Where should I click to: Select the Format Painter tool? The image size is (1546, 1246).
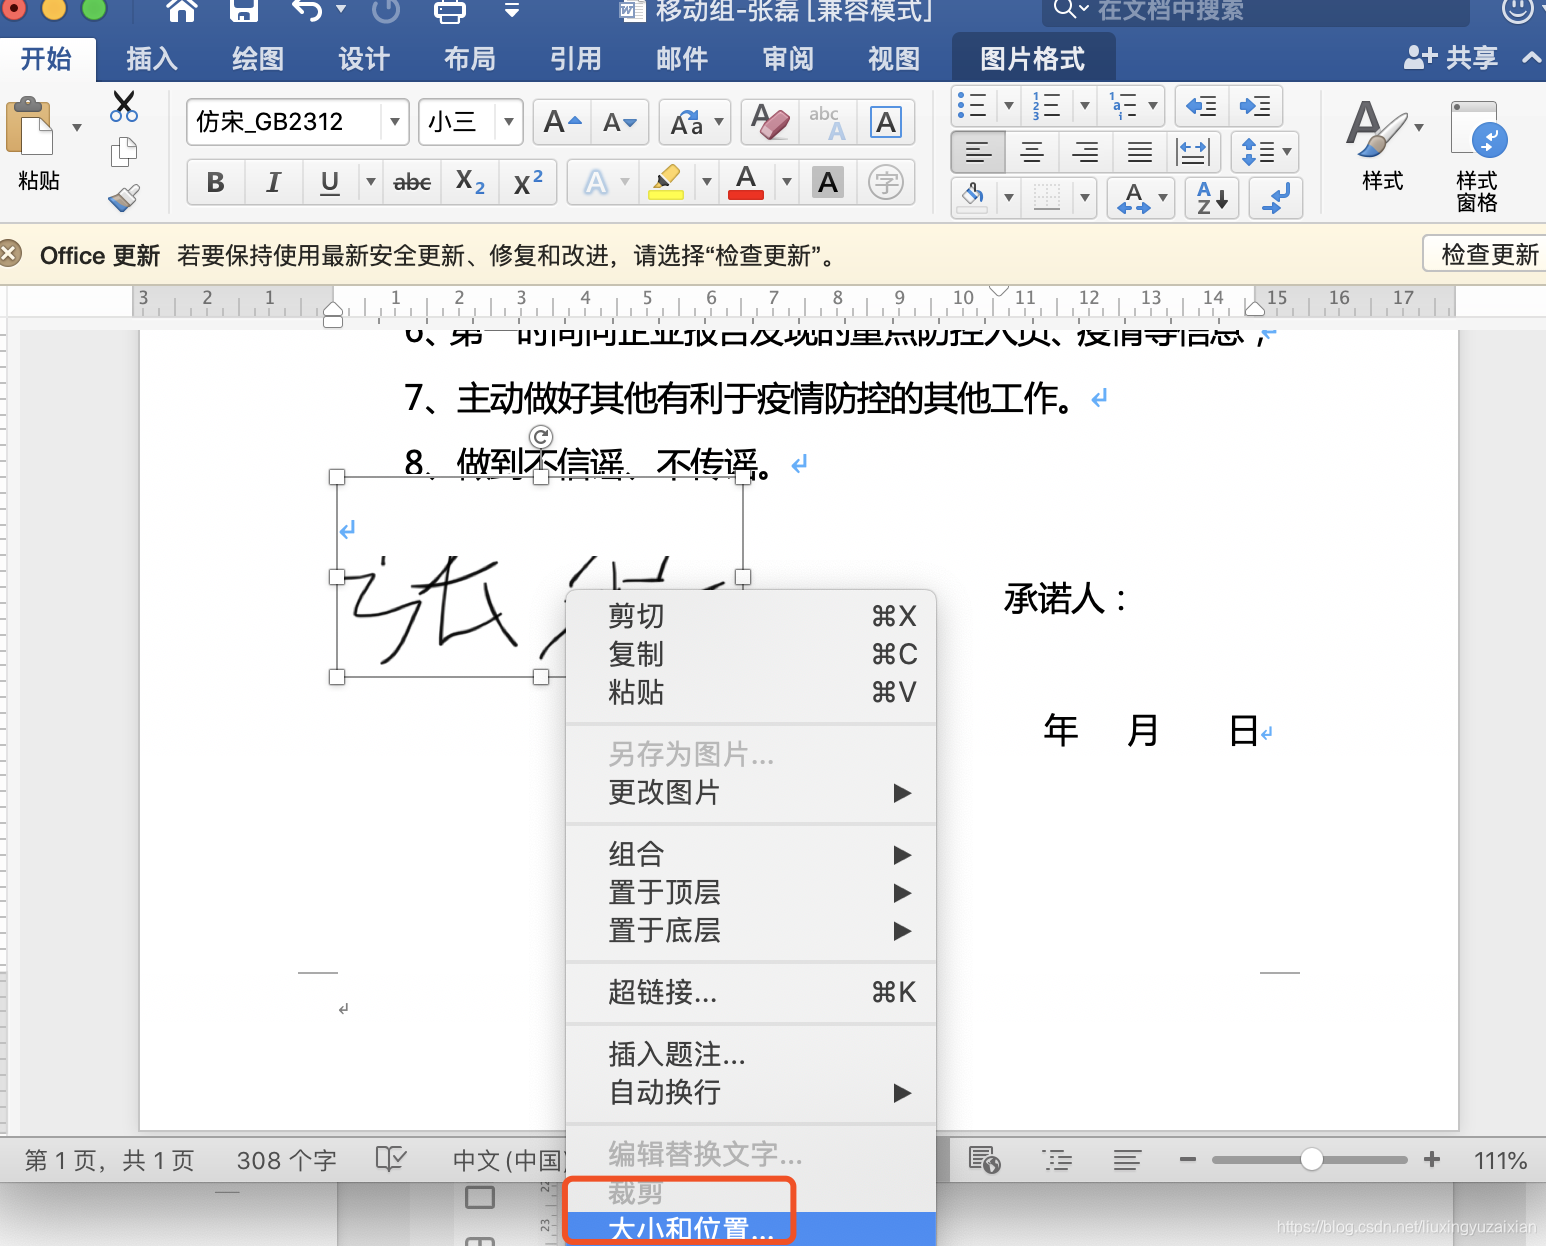pyautogui.click(x=123, y=197)
